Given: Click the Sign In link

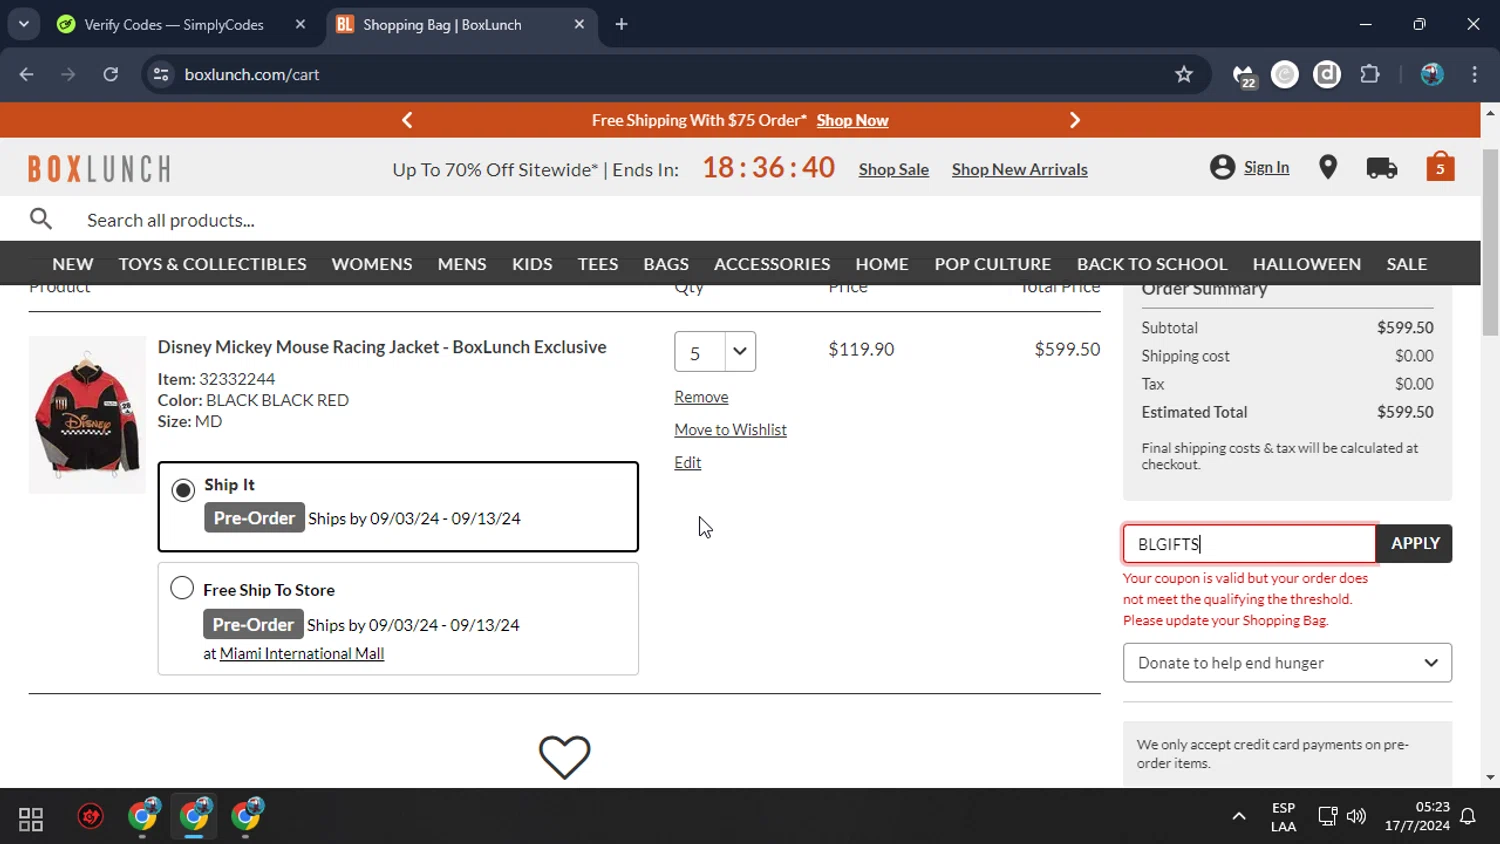Looking at the screenshot, I should point(1266,167).
